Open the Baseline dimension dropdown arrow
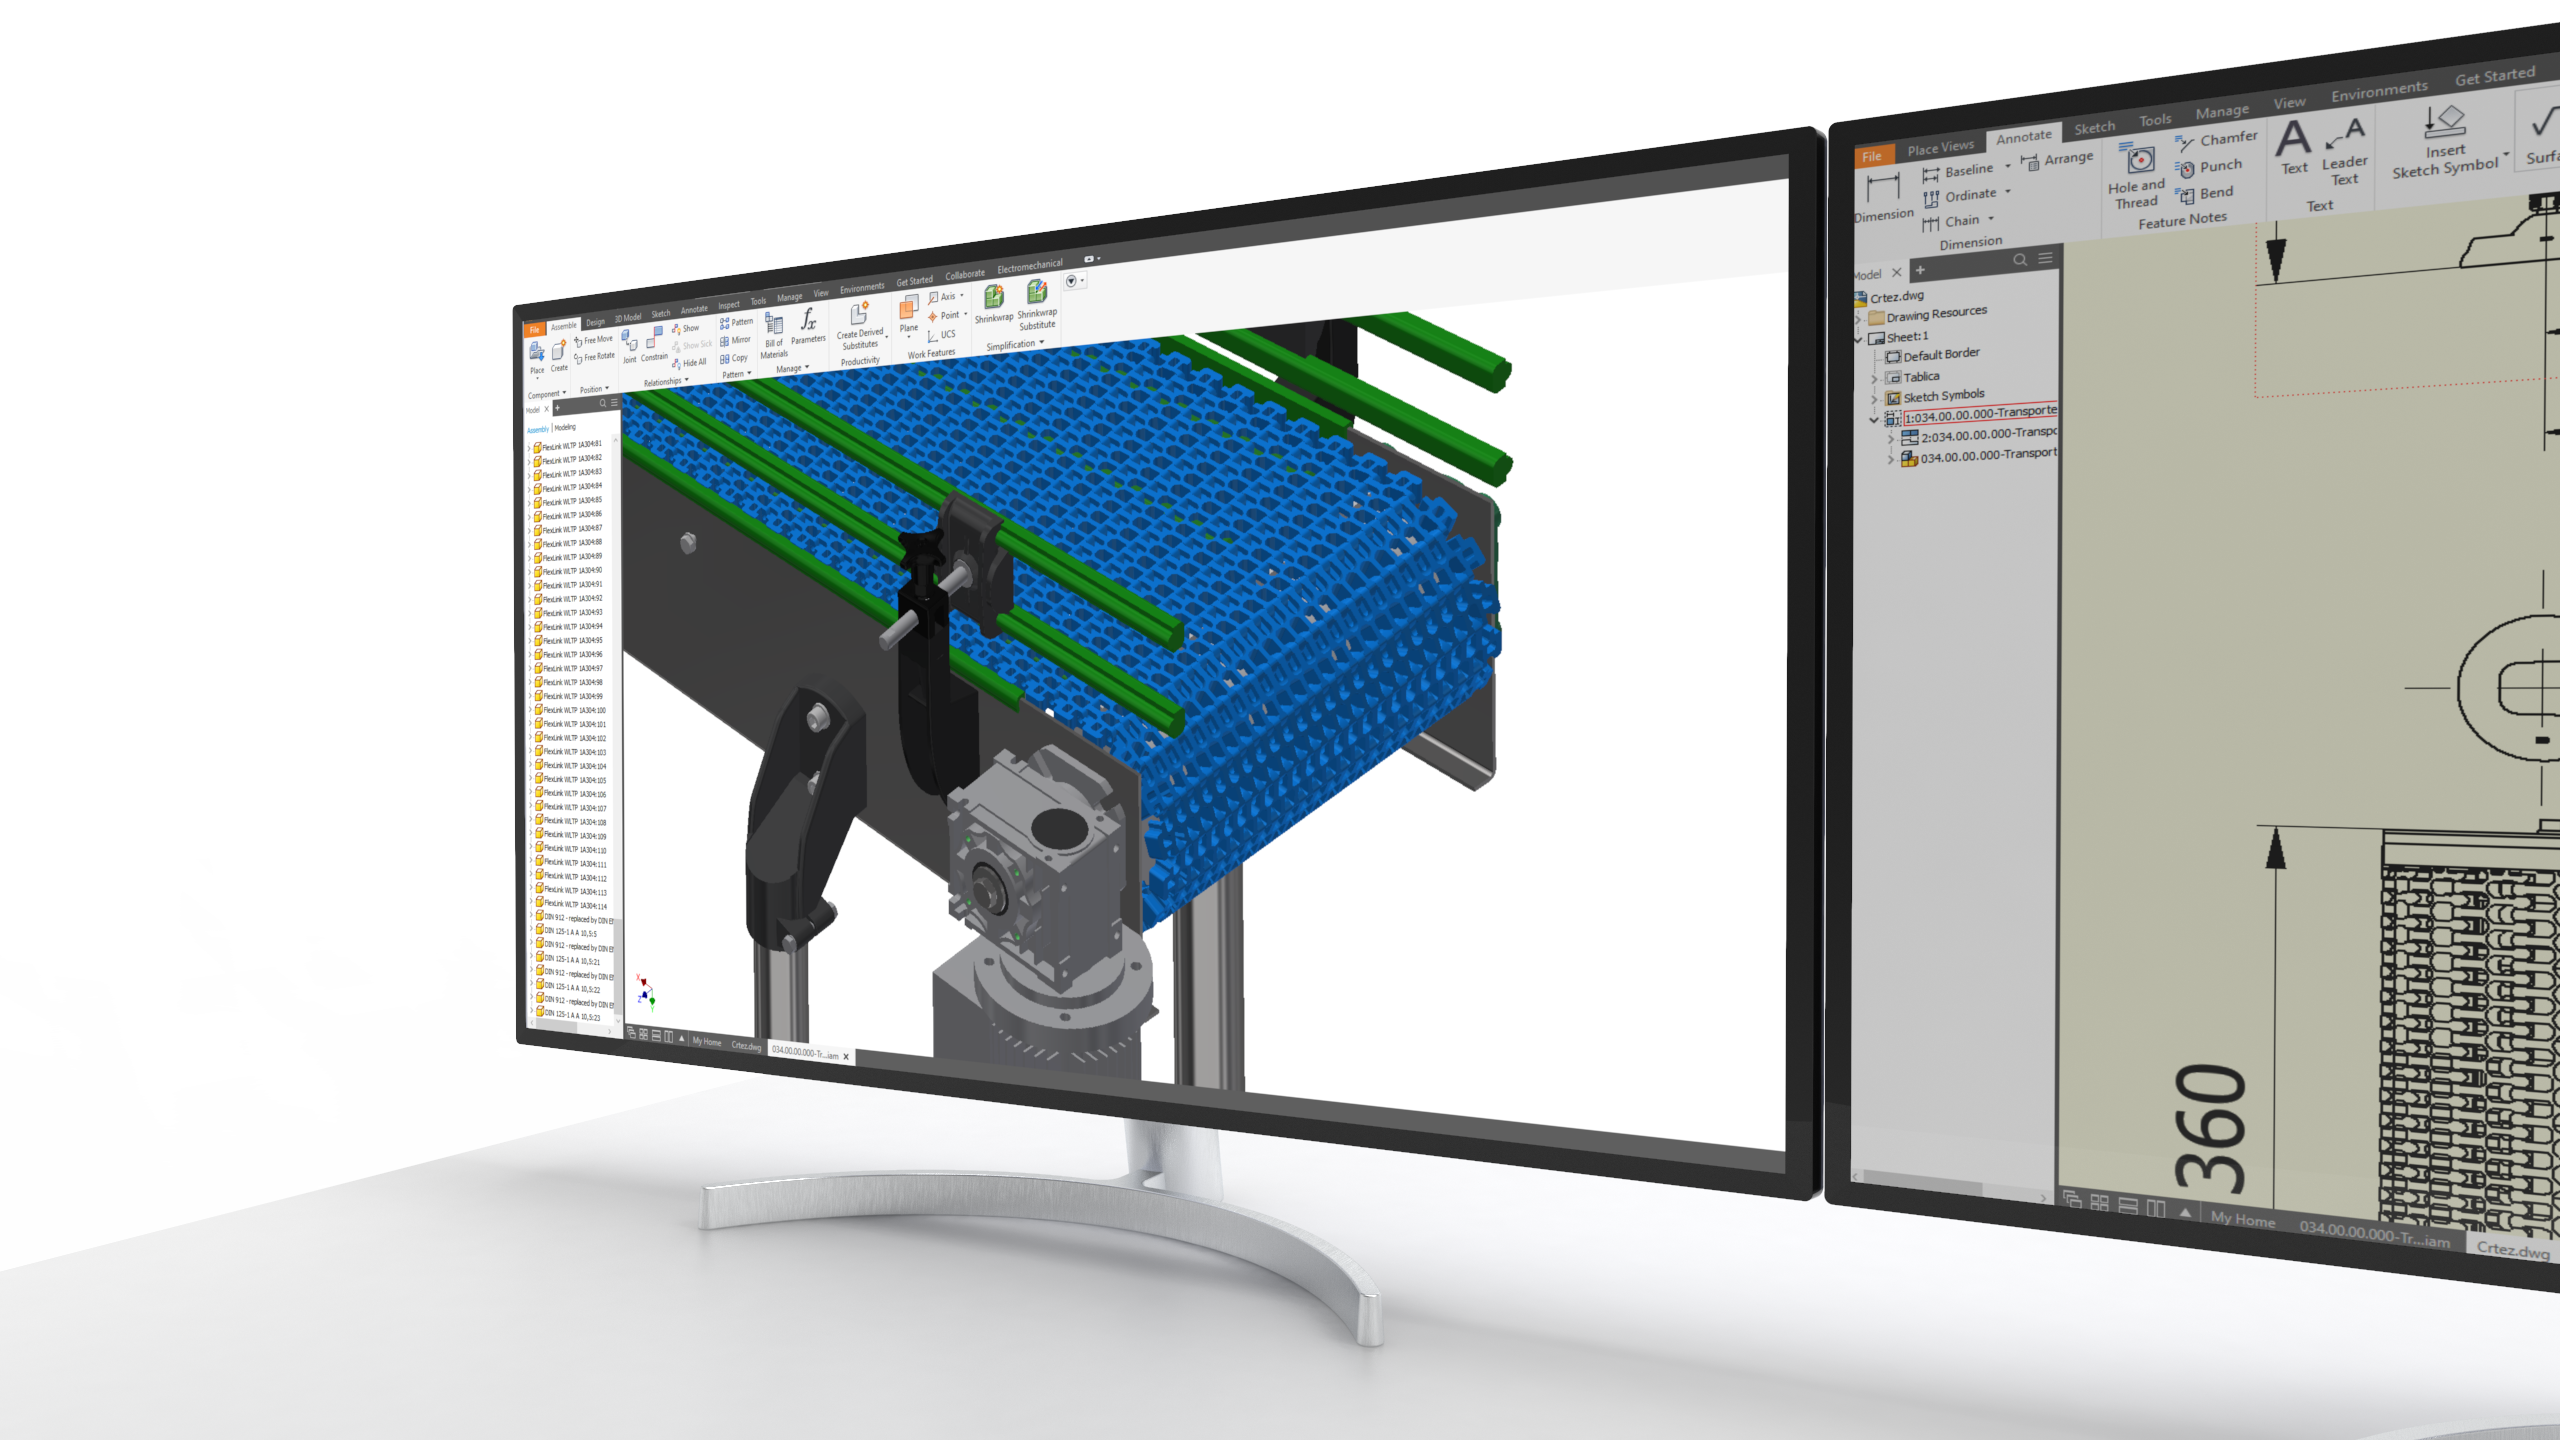2560x1440 pixels. 2007,167
